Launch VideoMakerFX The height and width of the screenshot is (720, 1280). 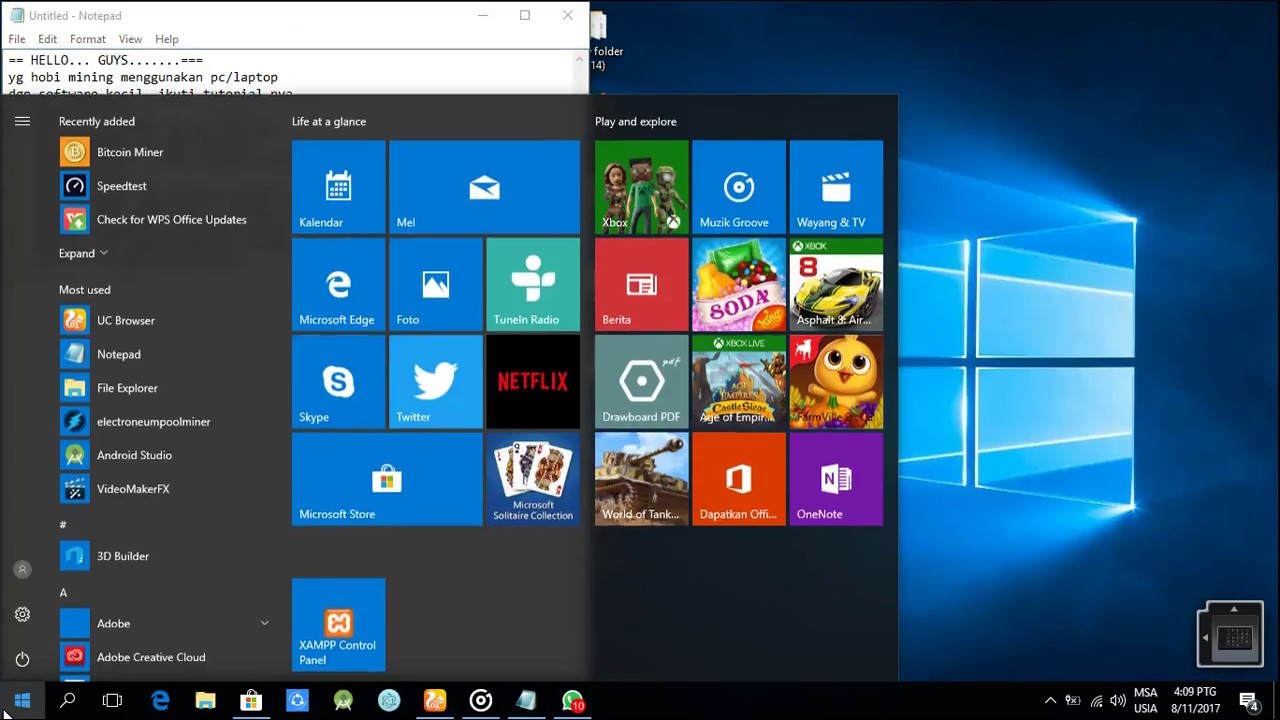point(165,489)
